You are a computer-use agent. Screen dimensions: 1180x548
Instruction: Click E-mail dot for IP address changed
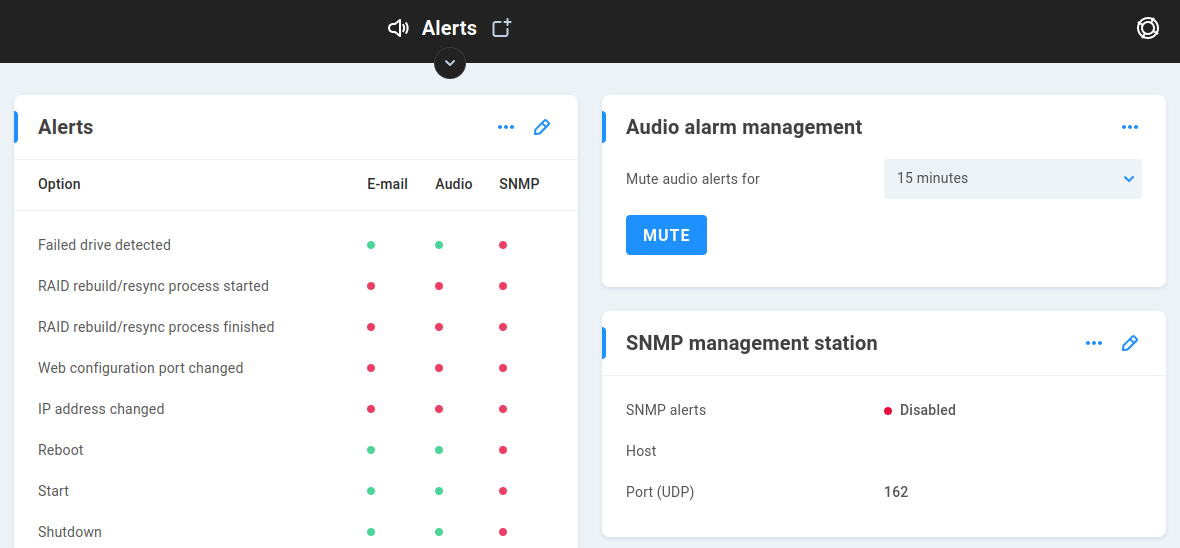[x=371, y=409]
